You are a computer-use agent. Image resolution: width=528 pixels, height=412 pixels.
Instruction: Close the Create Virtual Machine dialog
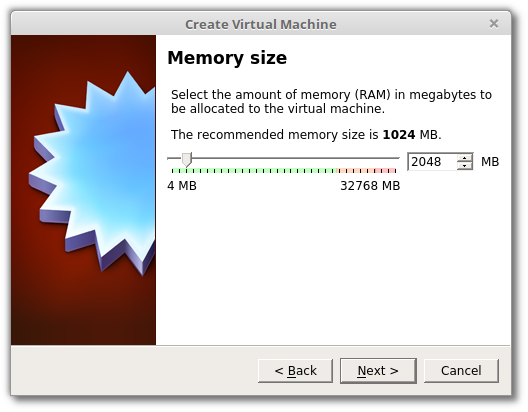[x=494, y=24]
